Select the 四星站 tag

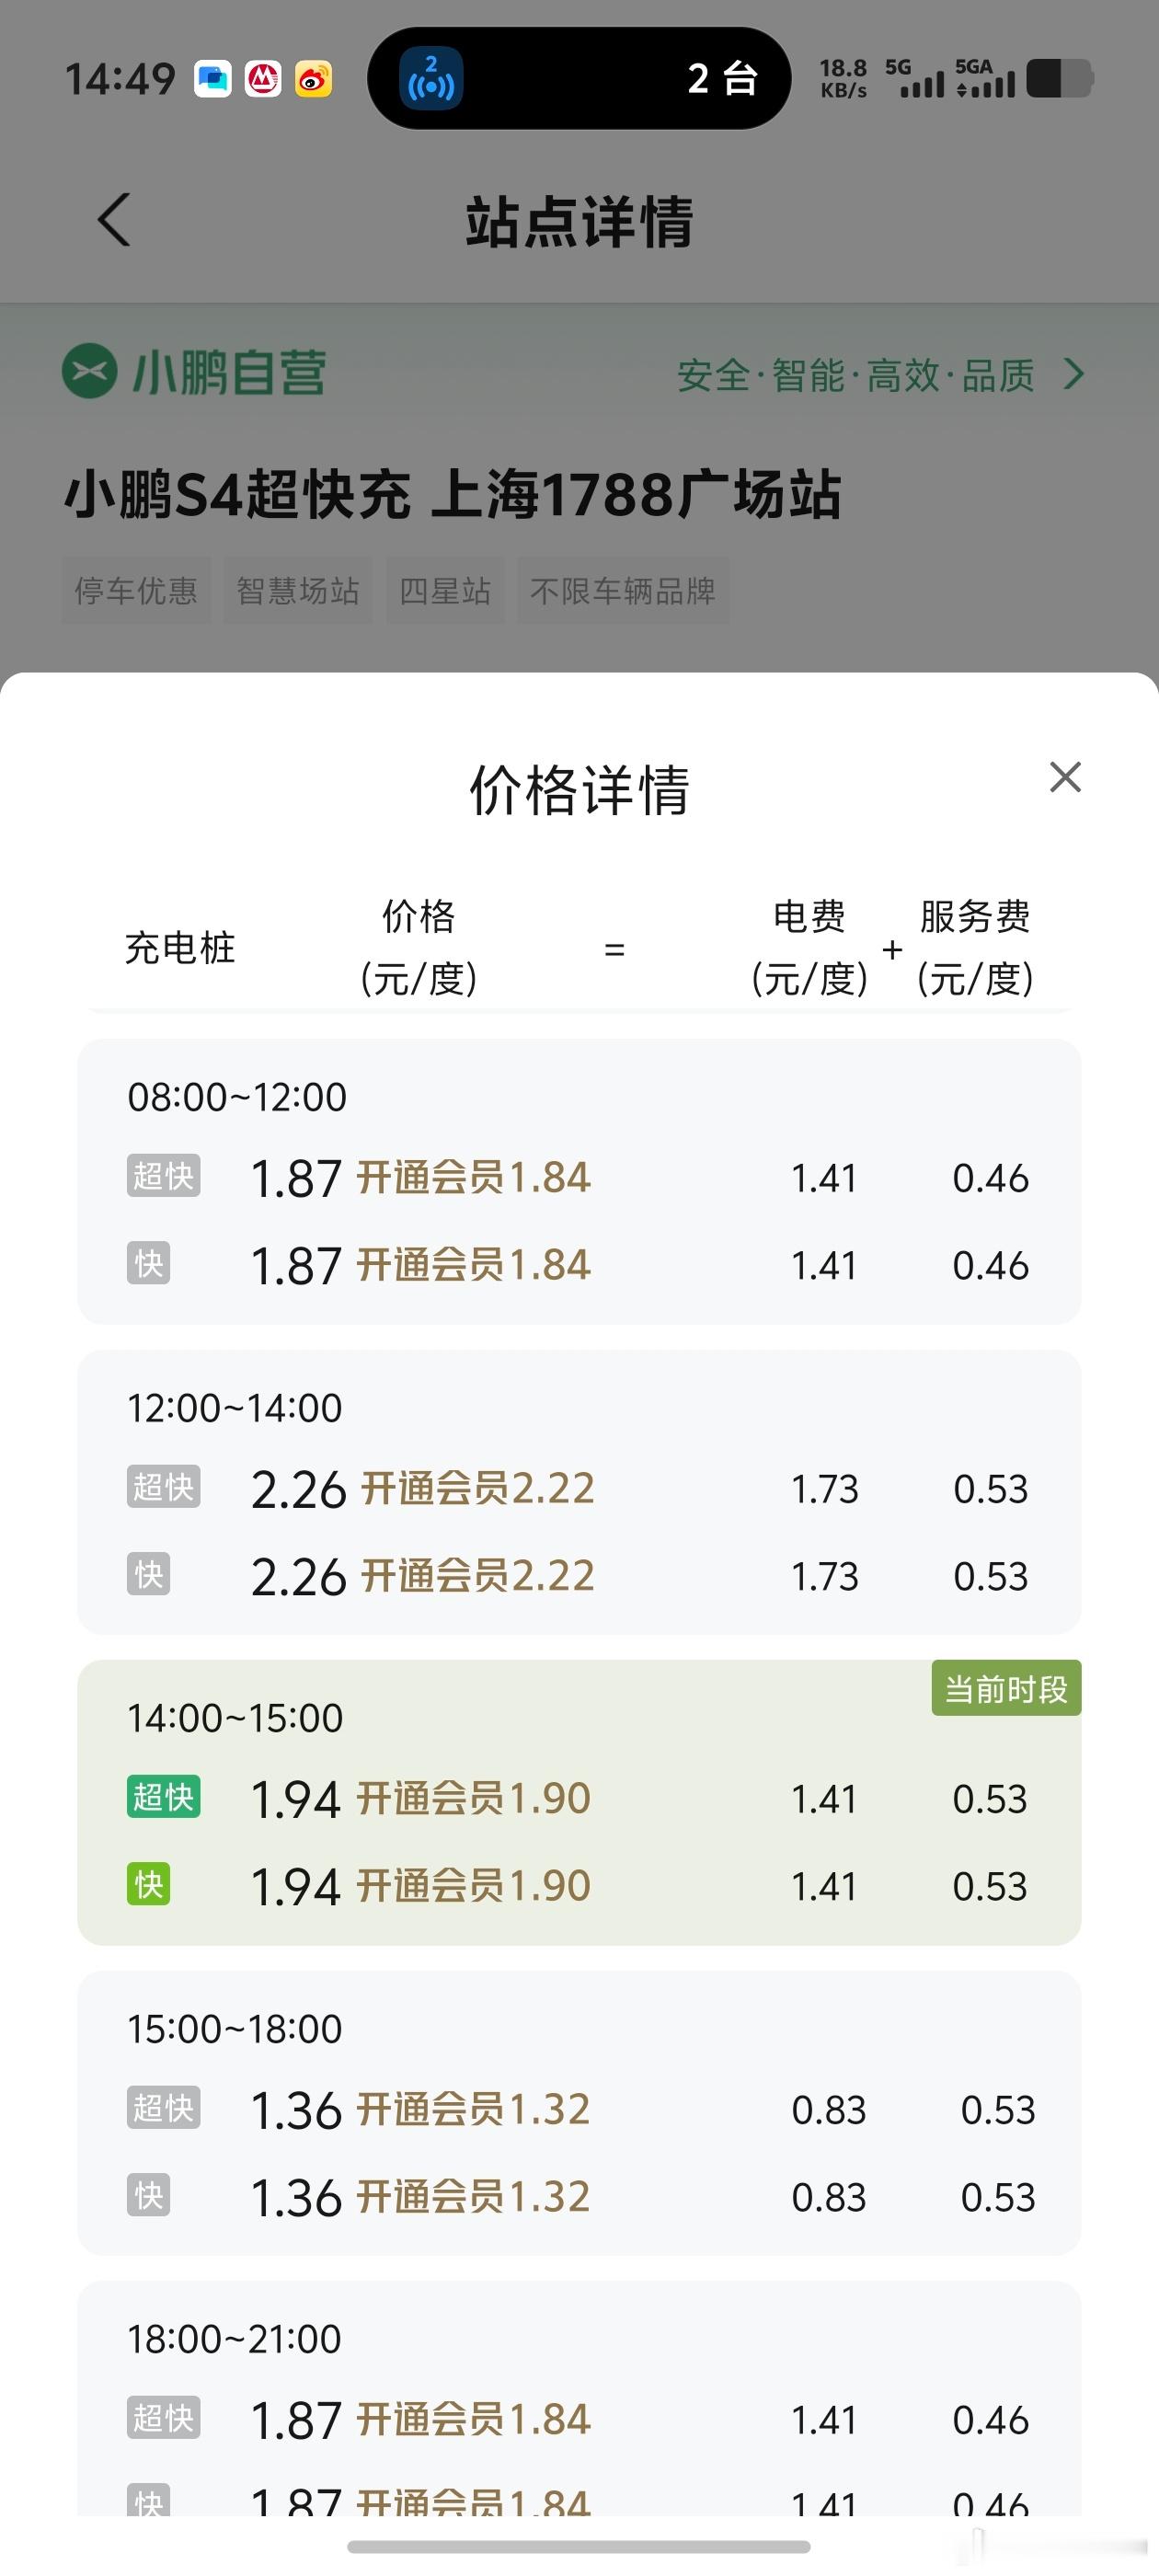click(x=445, y=590)
